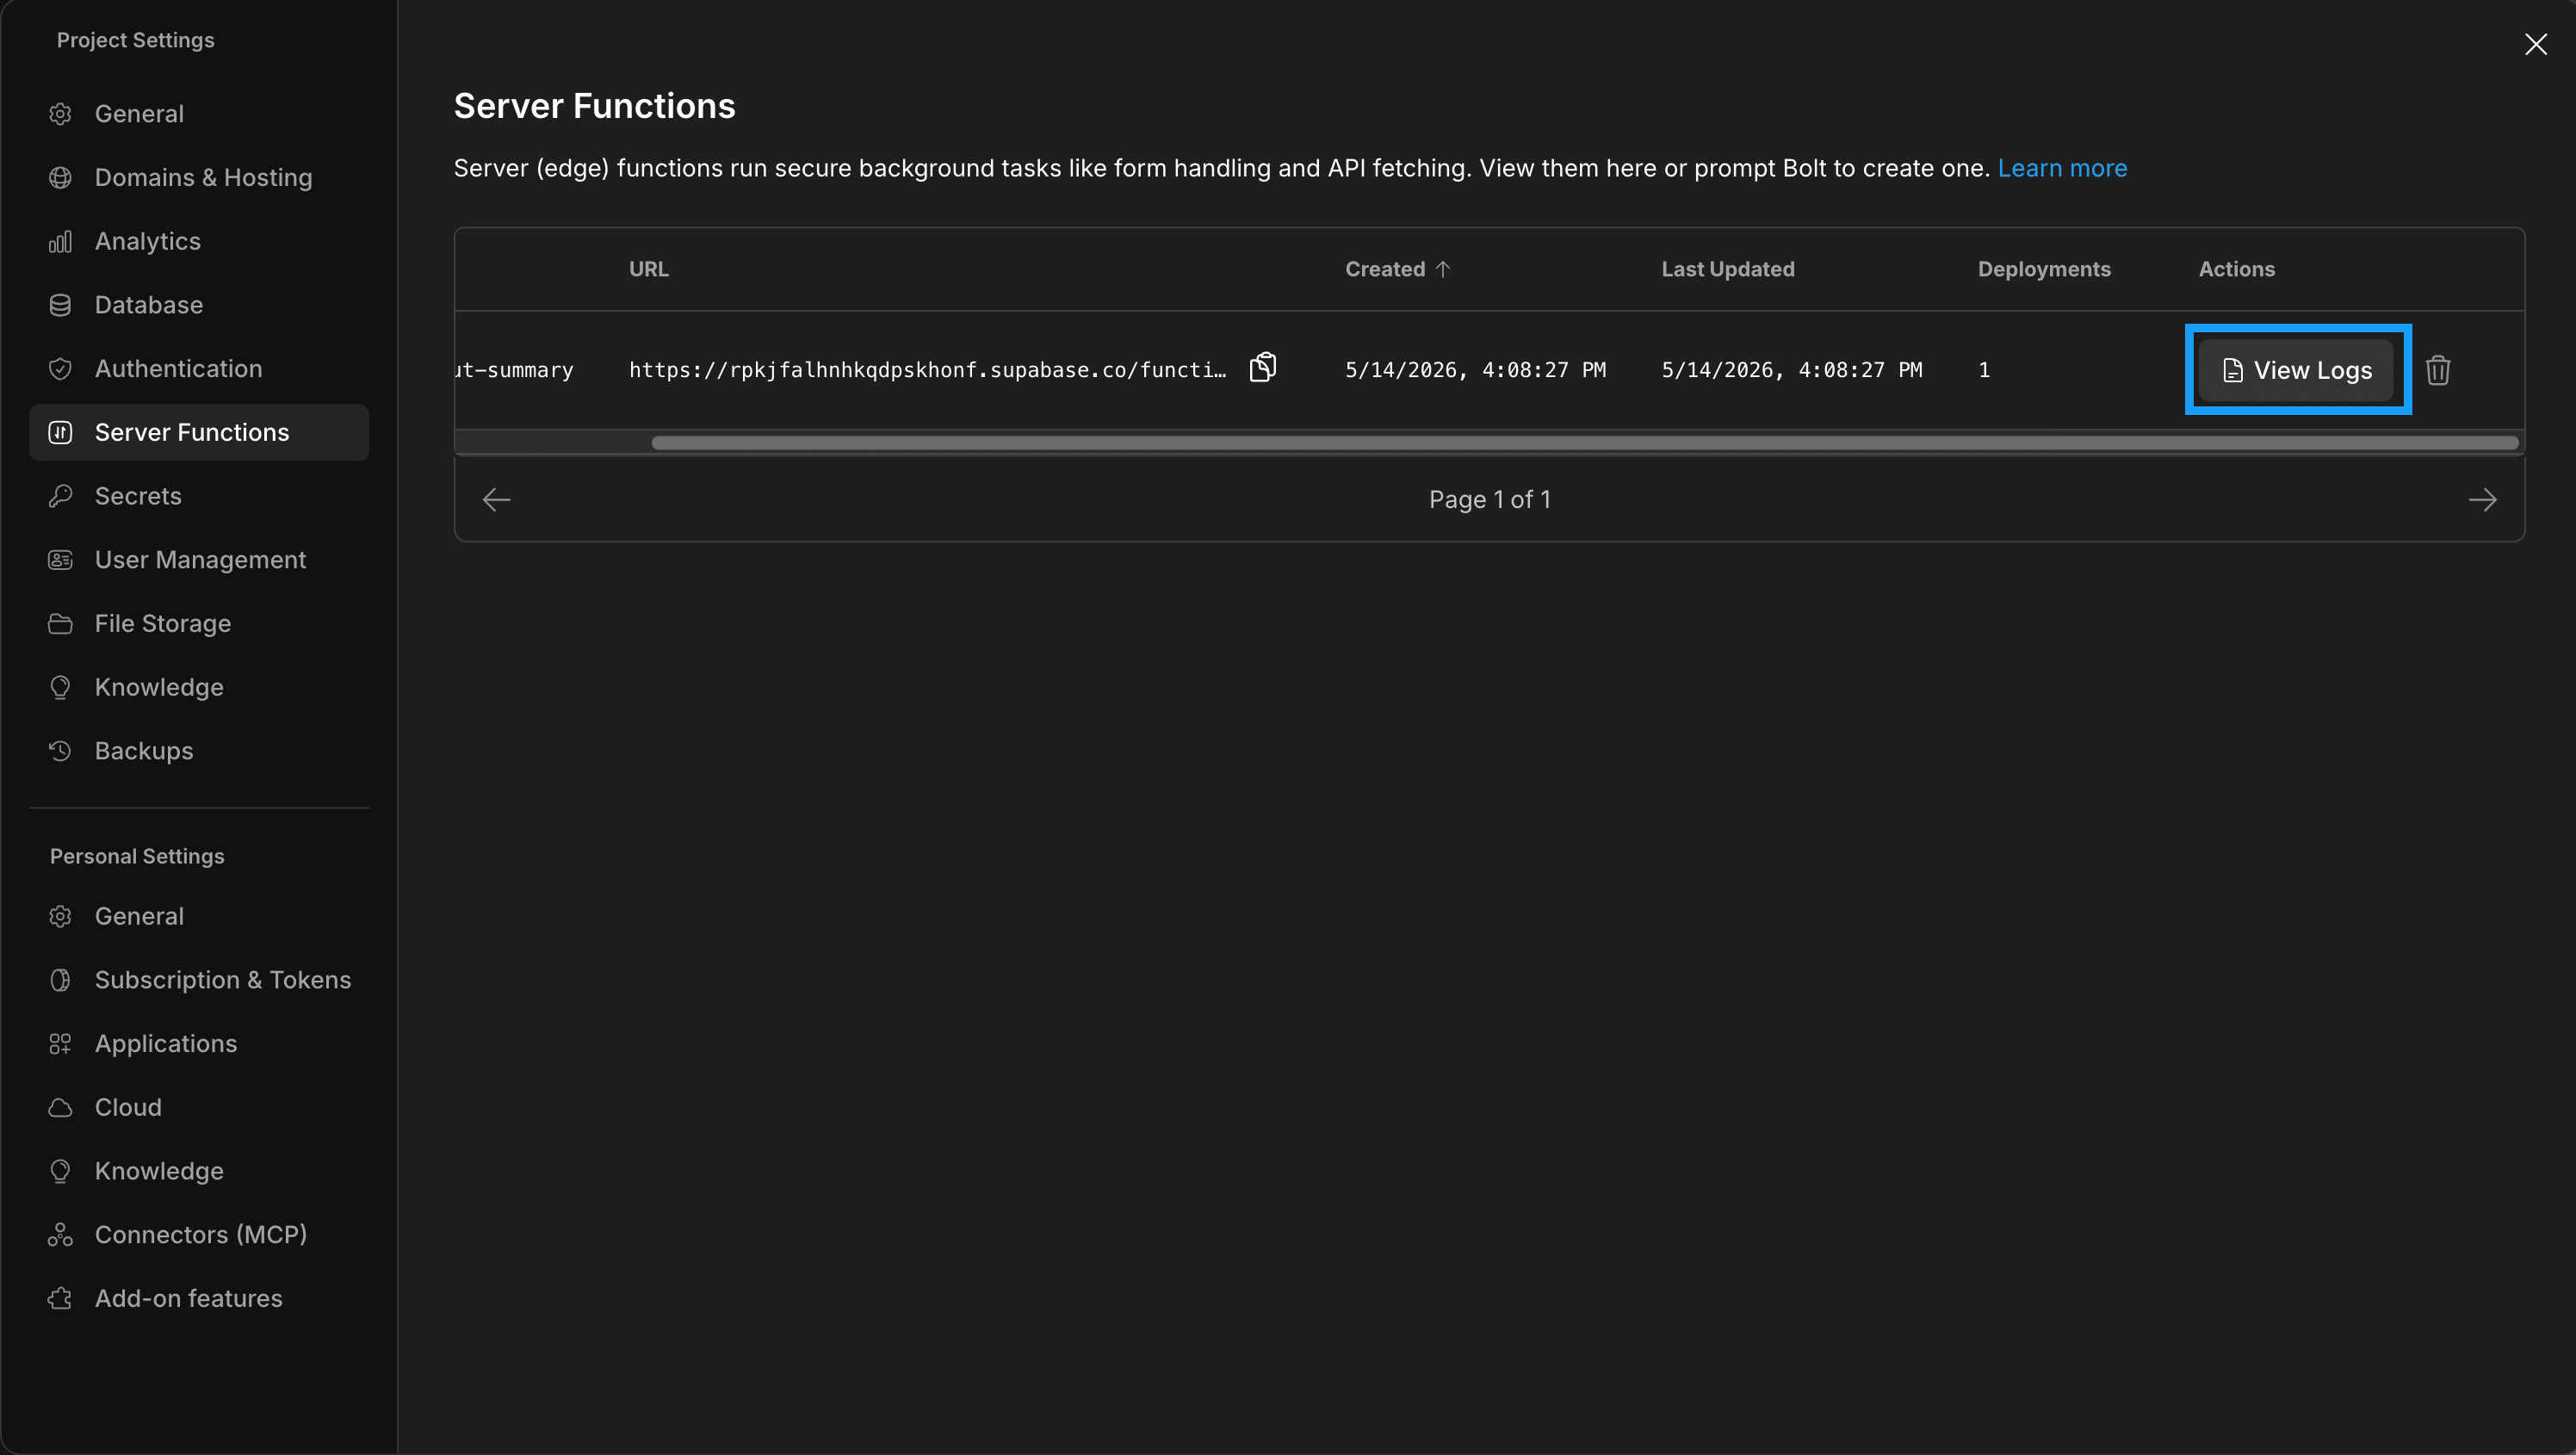
Task: Open Authentication settings
Action: (199, 369)
